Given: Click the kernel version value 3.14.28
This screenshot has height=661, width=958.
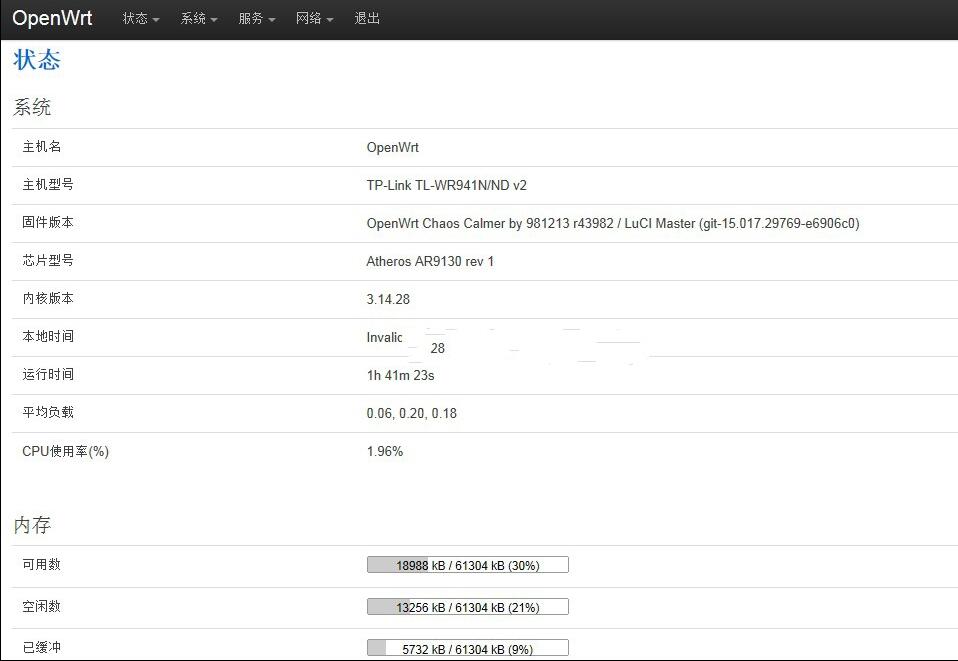Looking at the screenshot, I should [388, 299].
